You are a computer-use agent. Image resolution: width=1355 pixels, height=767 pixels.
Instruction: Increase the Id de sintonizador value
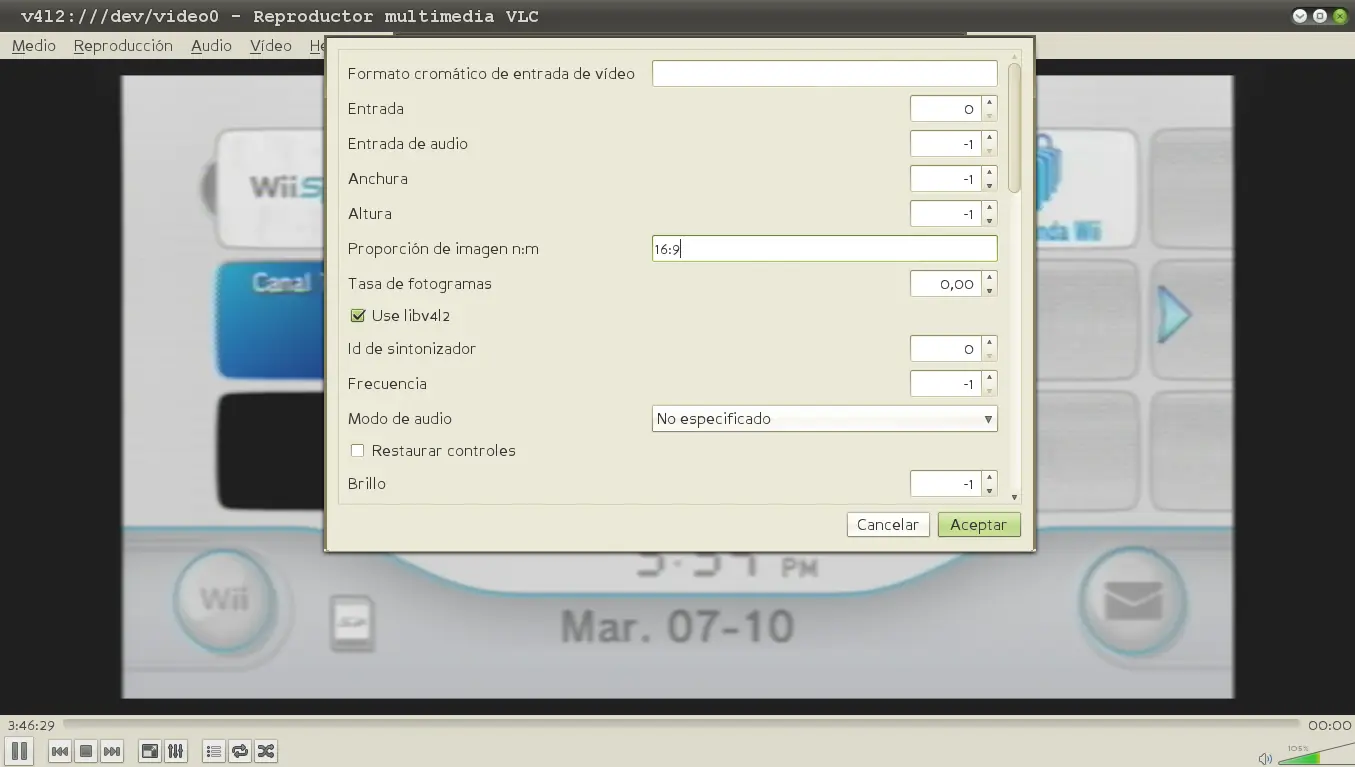pyautogui.click(x=989, y=342)
